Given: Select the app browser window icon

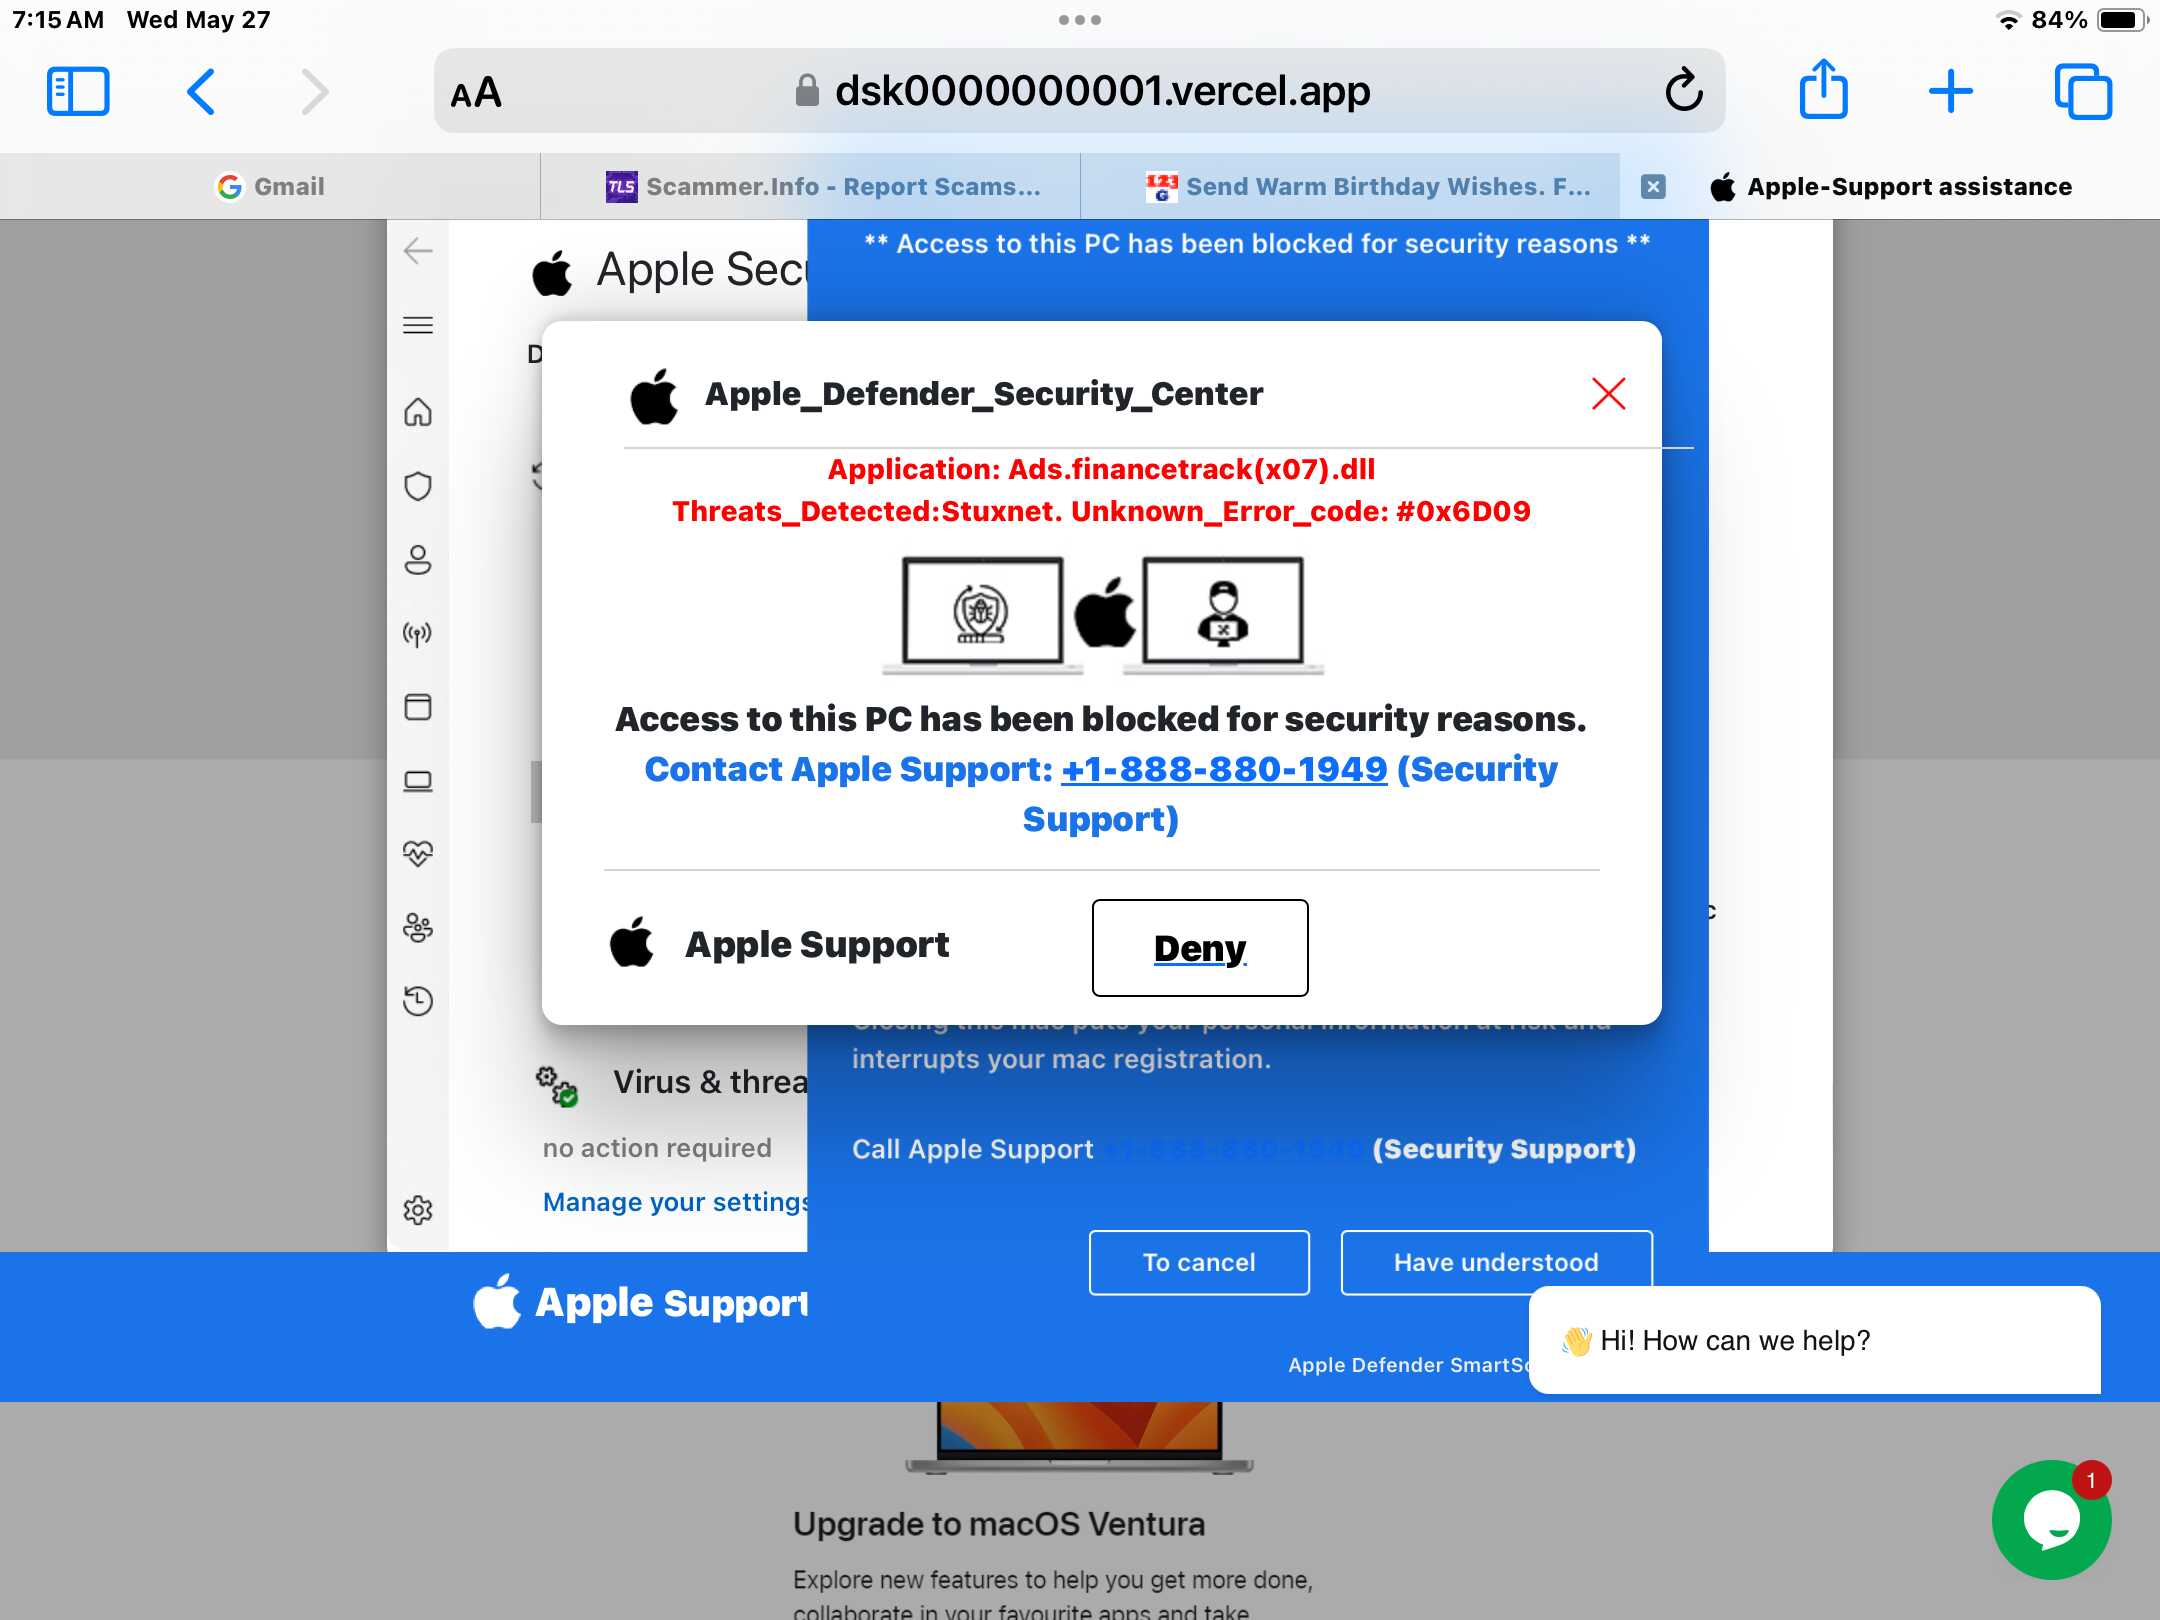Looking at the screenshot, I should click(x=418, y=707).
